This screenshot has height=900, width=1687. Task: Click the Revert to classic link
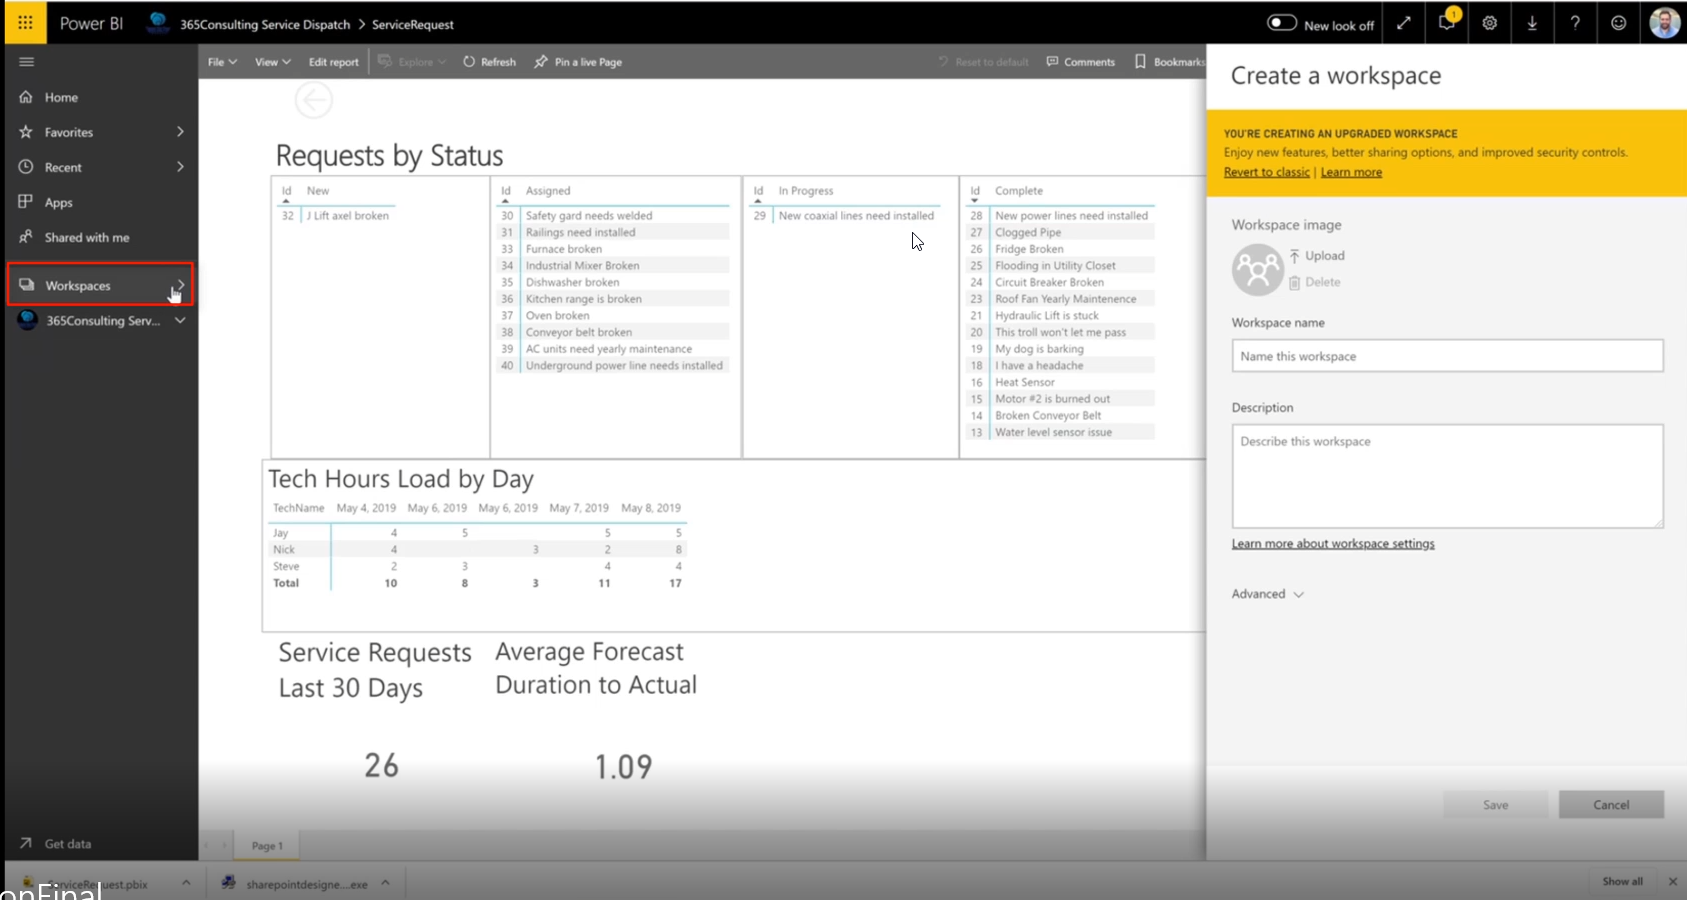(x=1266, y=172)
